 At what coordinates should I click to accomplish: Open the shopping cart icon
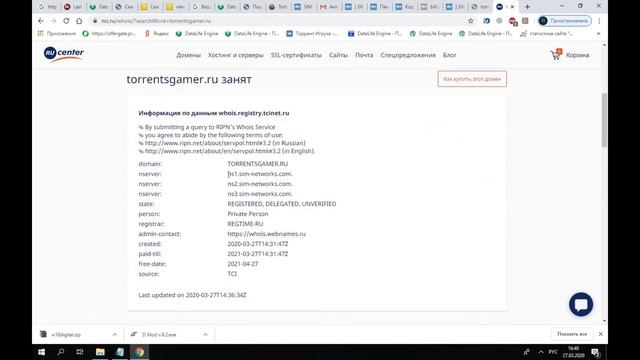[x=556, y=55]
